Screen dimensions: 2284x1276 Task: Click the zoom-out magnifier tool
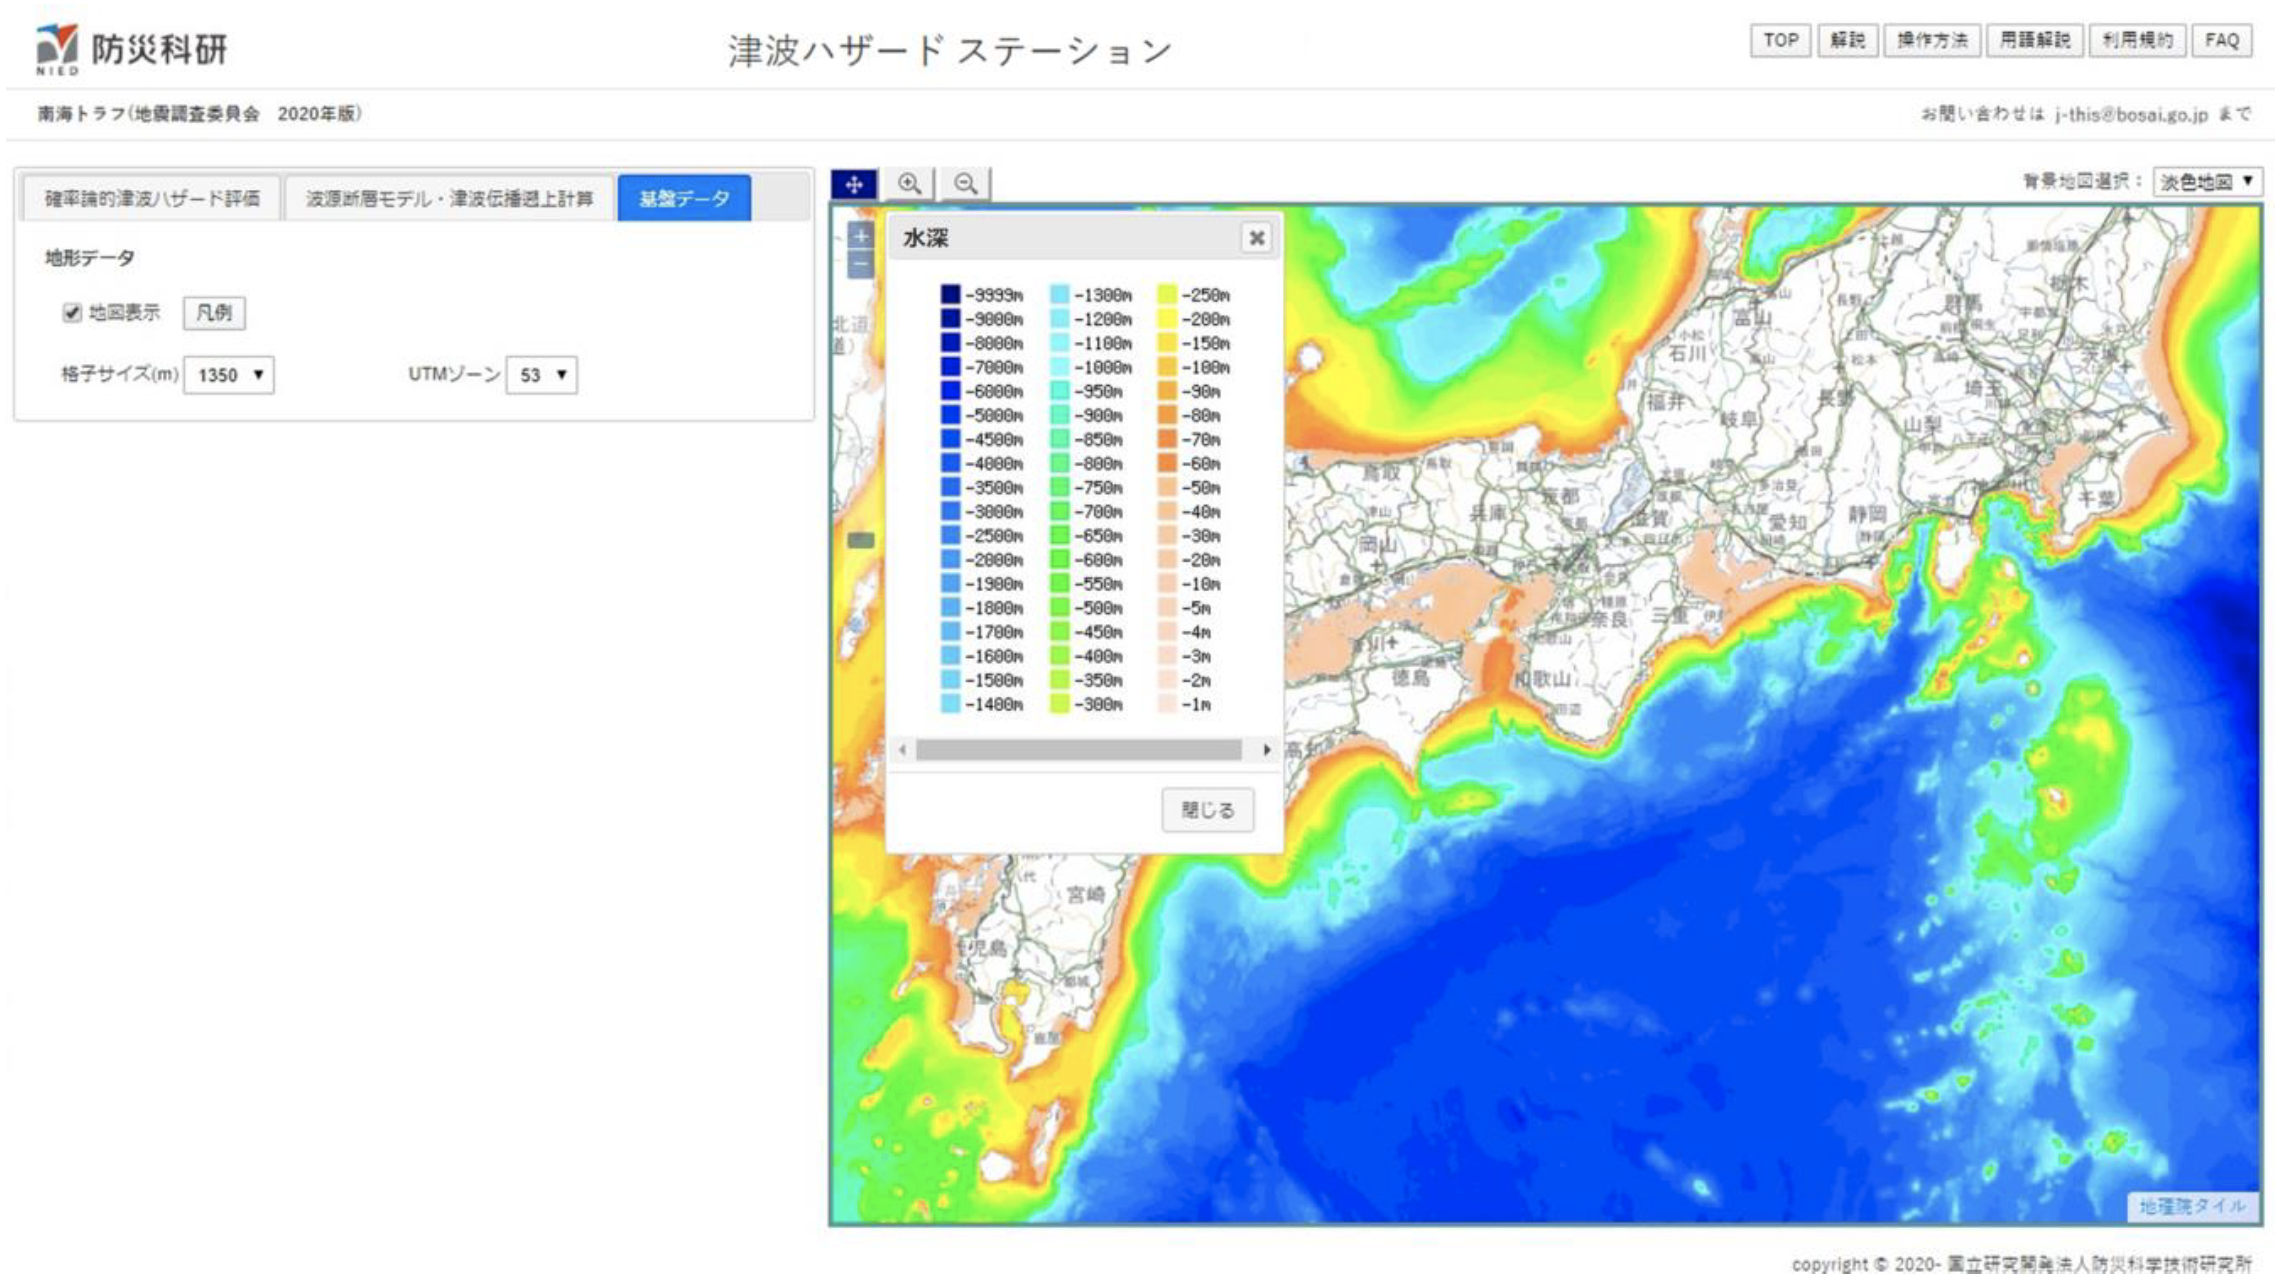click(x=965, y=184)
